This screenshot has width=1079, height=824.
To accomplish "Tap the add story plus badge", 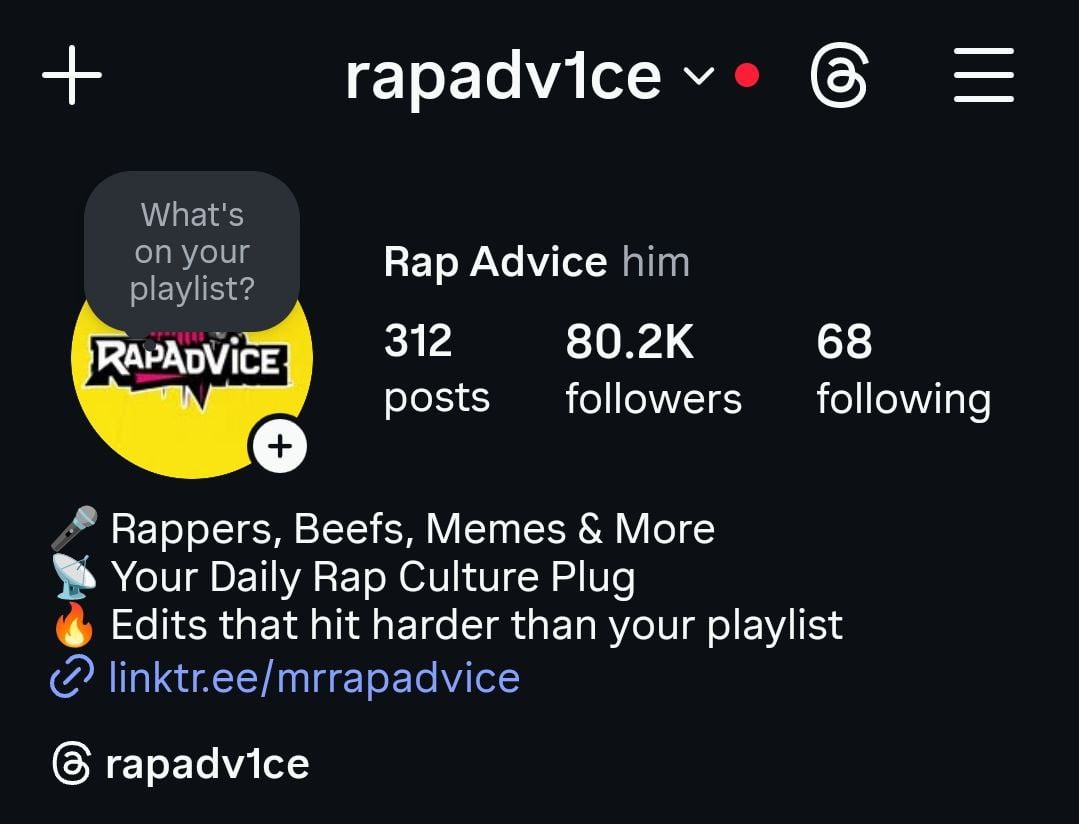I will tap(279, 446).
